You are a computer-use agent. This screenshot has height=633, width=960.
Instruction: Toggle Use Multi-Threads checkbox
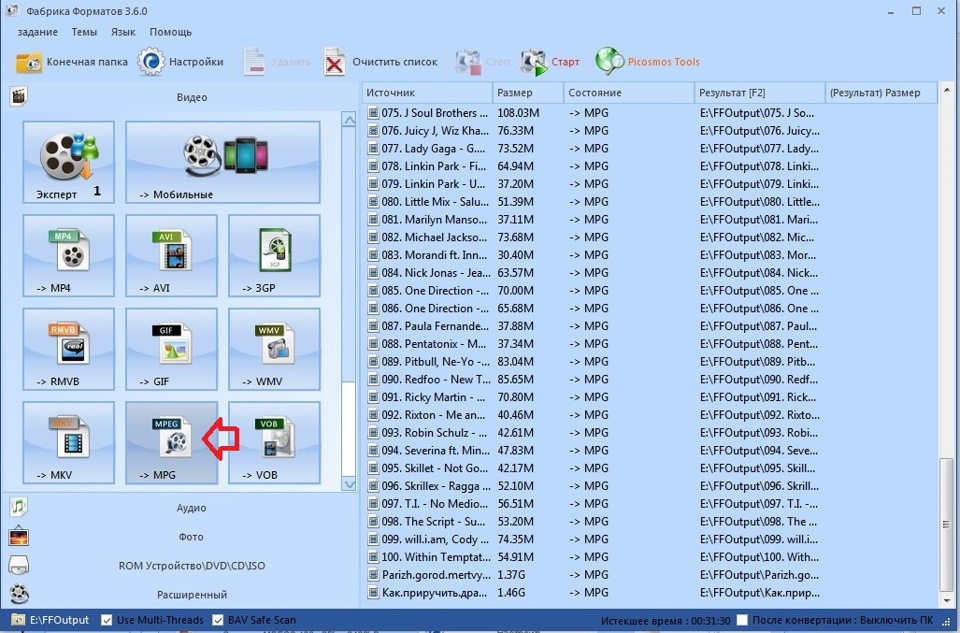coord(107,620)
